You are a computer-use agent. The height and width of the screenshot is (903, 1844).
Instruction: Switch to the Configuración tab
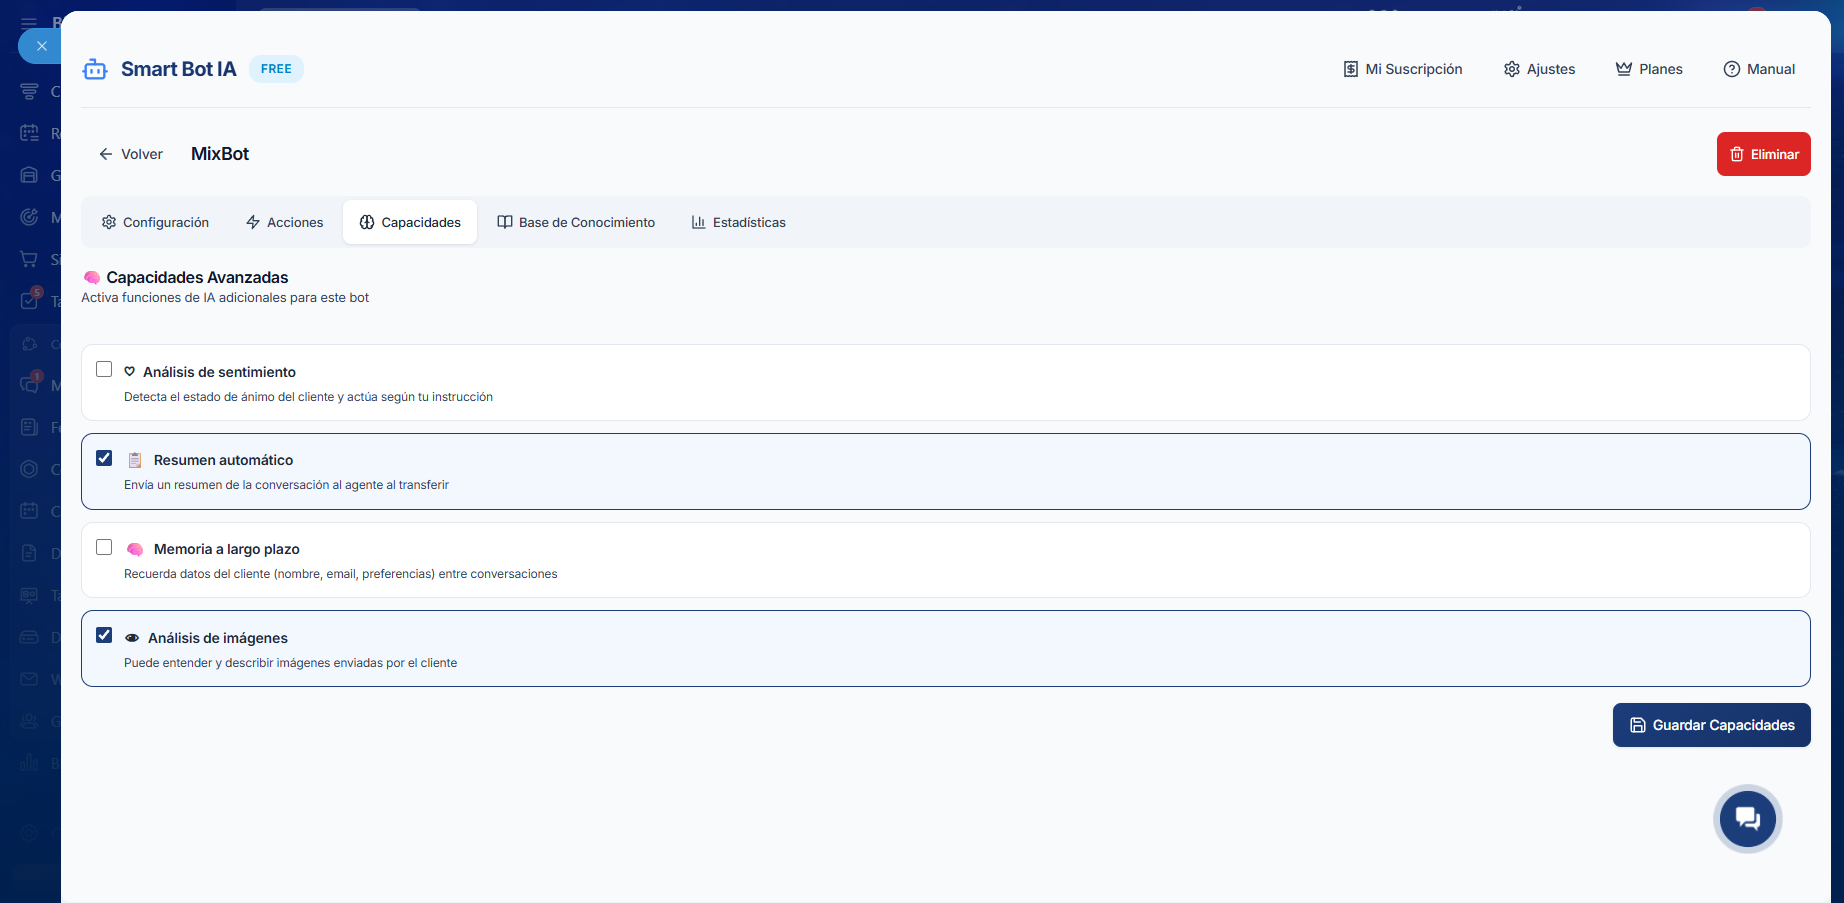coord(155,222)
